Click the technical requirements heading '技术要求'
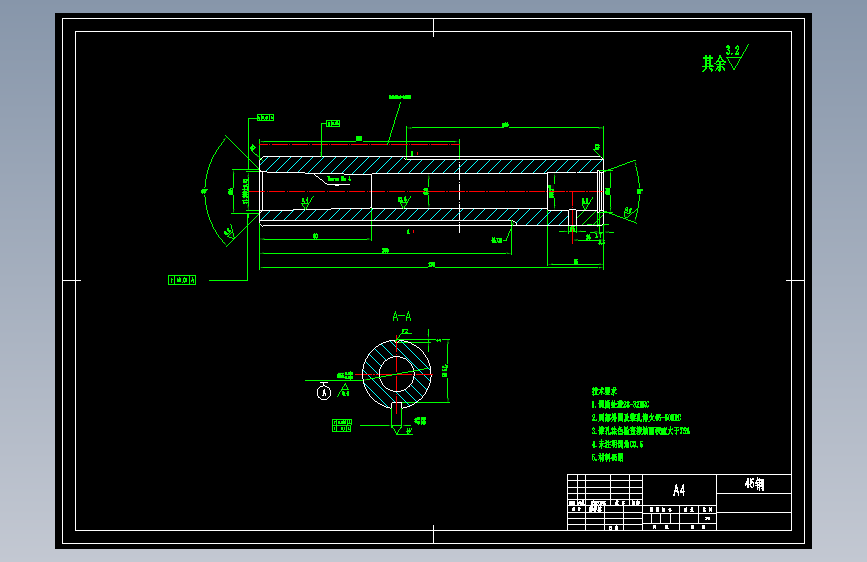Screen dimensions: 867x562 click(x=604, y=391)
